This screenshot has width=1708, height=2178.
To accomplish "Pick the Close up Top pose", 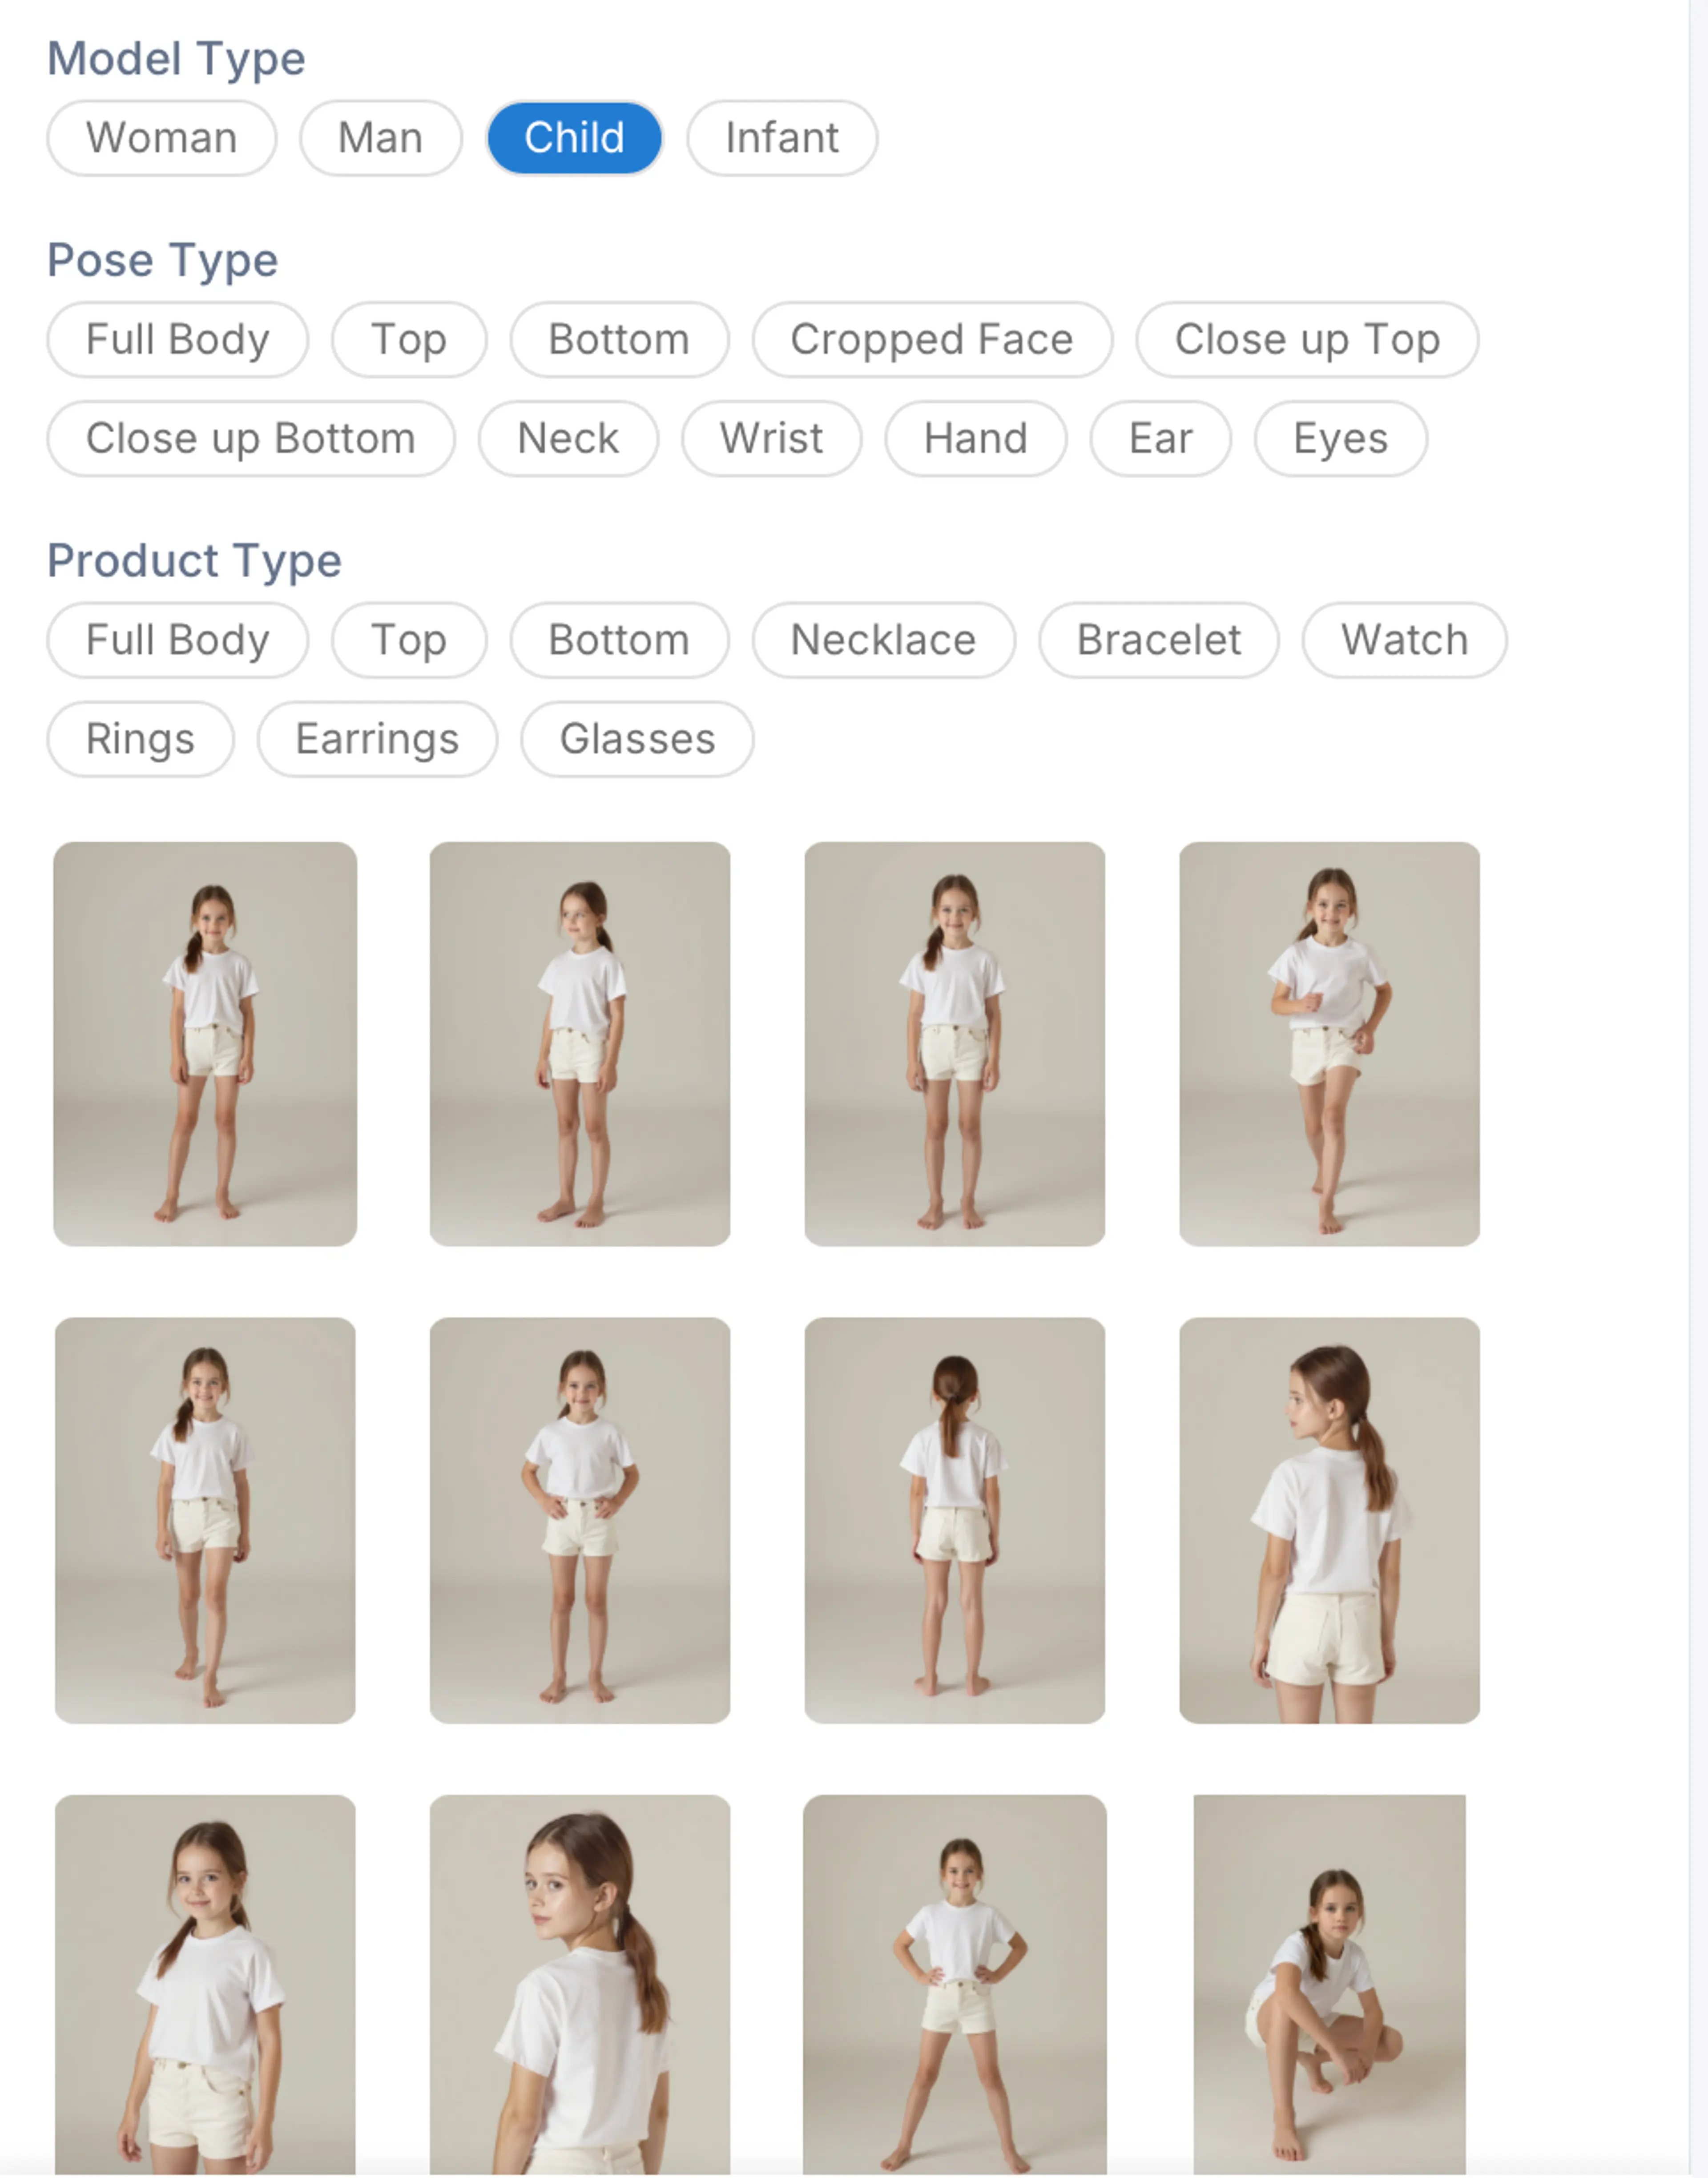I will [1307, 340].
